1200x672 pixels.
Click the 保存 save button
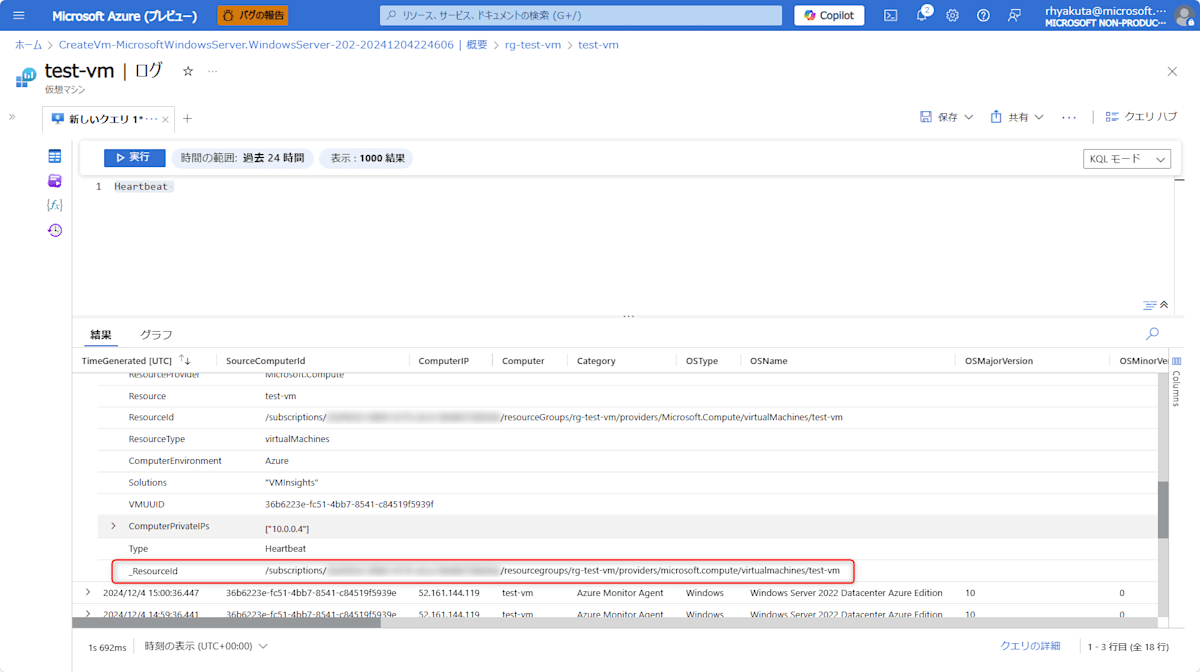tap(946, 117)
